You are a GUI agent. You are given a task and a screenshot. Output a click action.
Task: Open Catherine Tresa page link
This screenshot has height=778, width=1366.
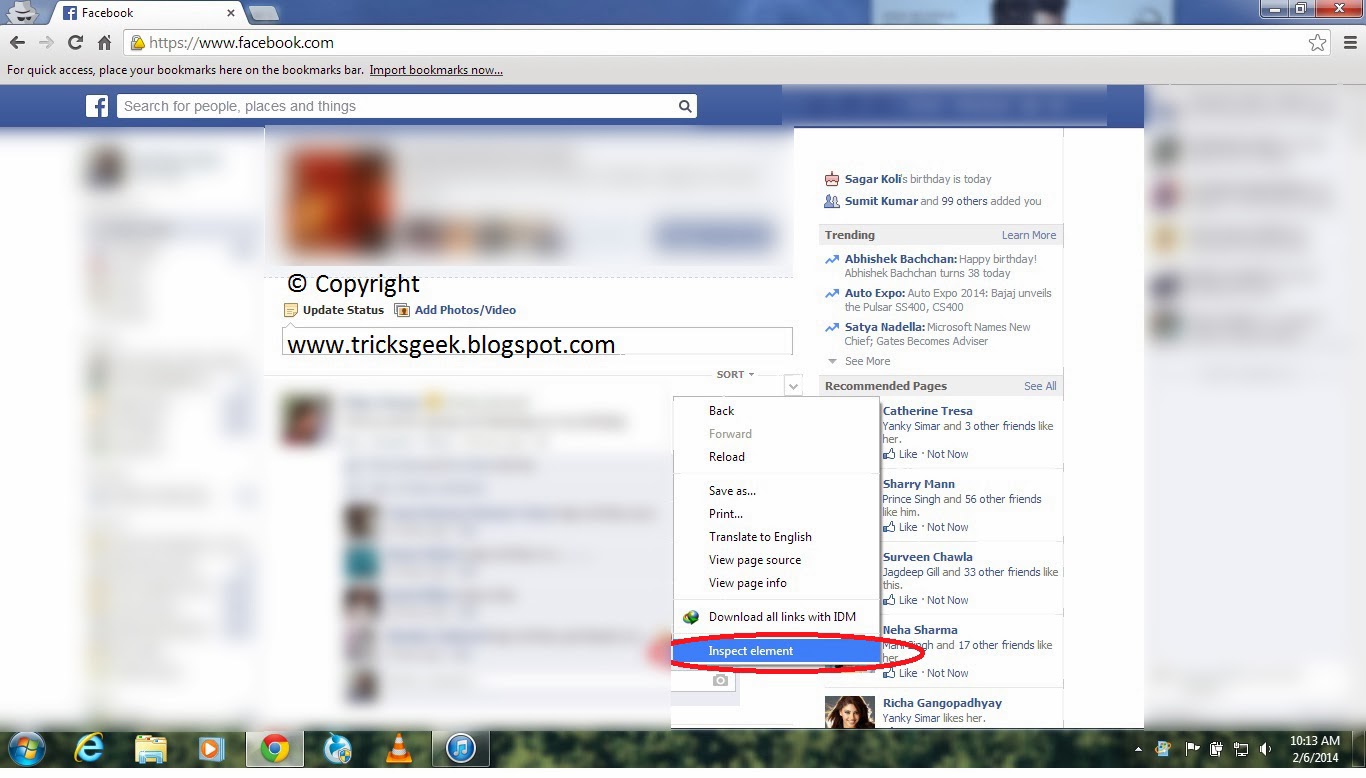tap(927, 411)
